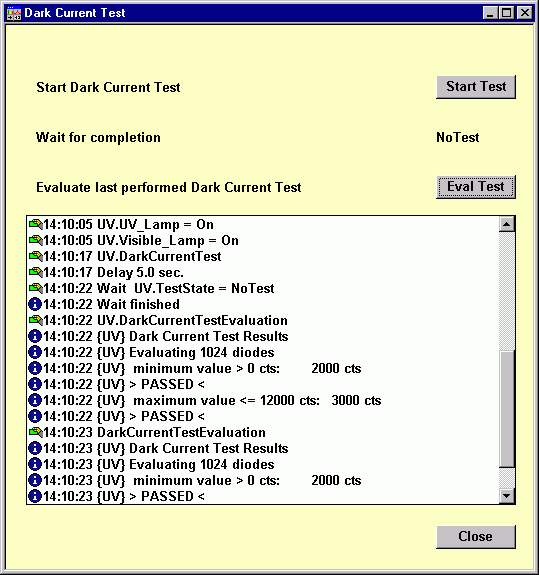
Task: Click the scrollbar track above the thumb
Action: tap(507, 291)
